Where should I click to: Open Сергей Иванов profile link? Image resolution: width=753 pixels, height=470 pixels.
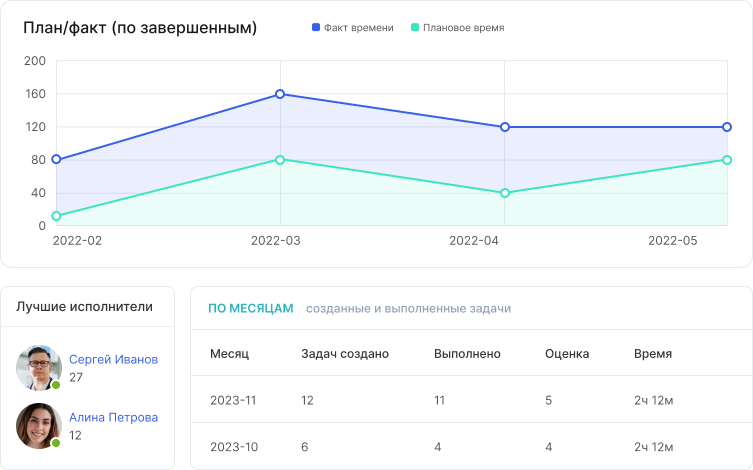pyautogui.click(x=113, y=359)
